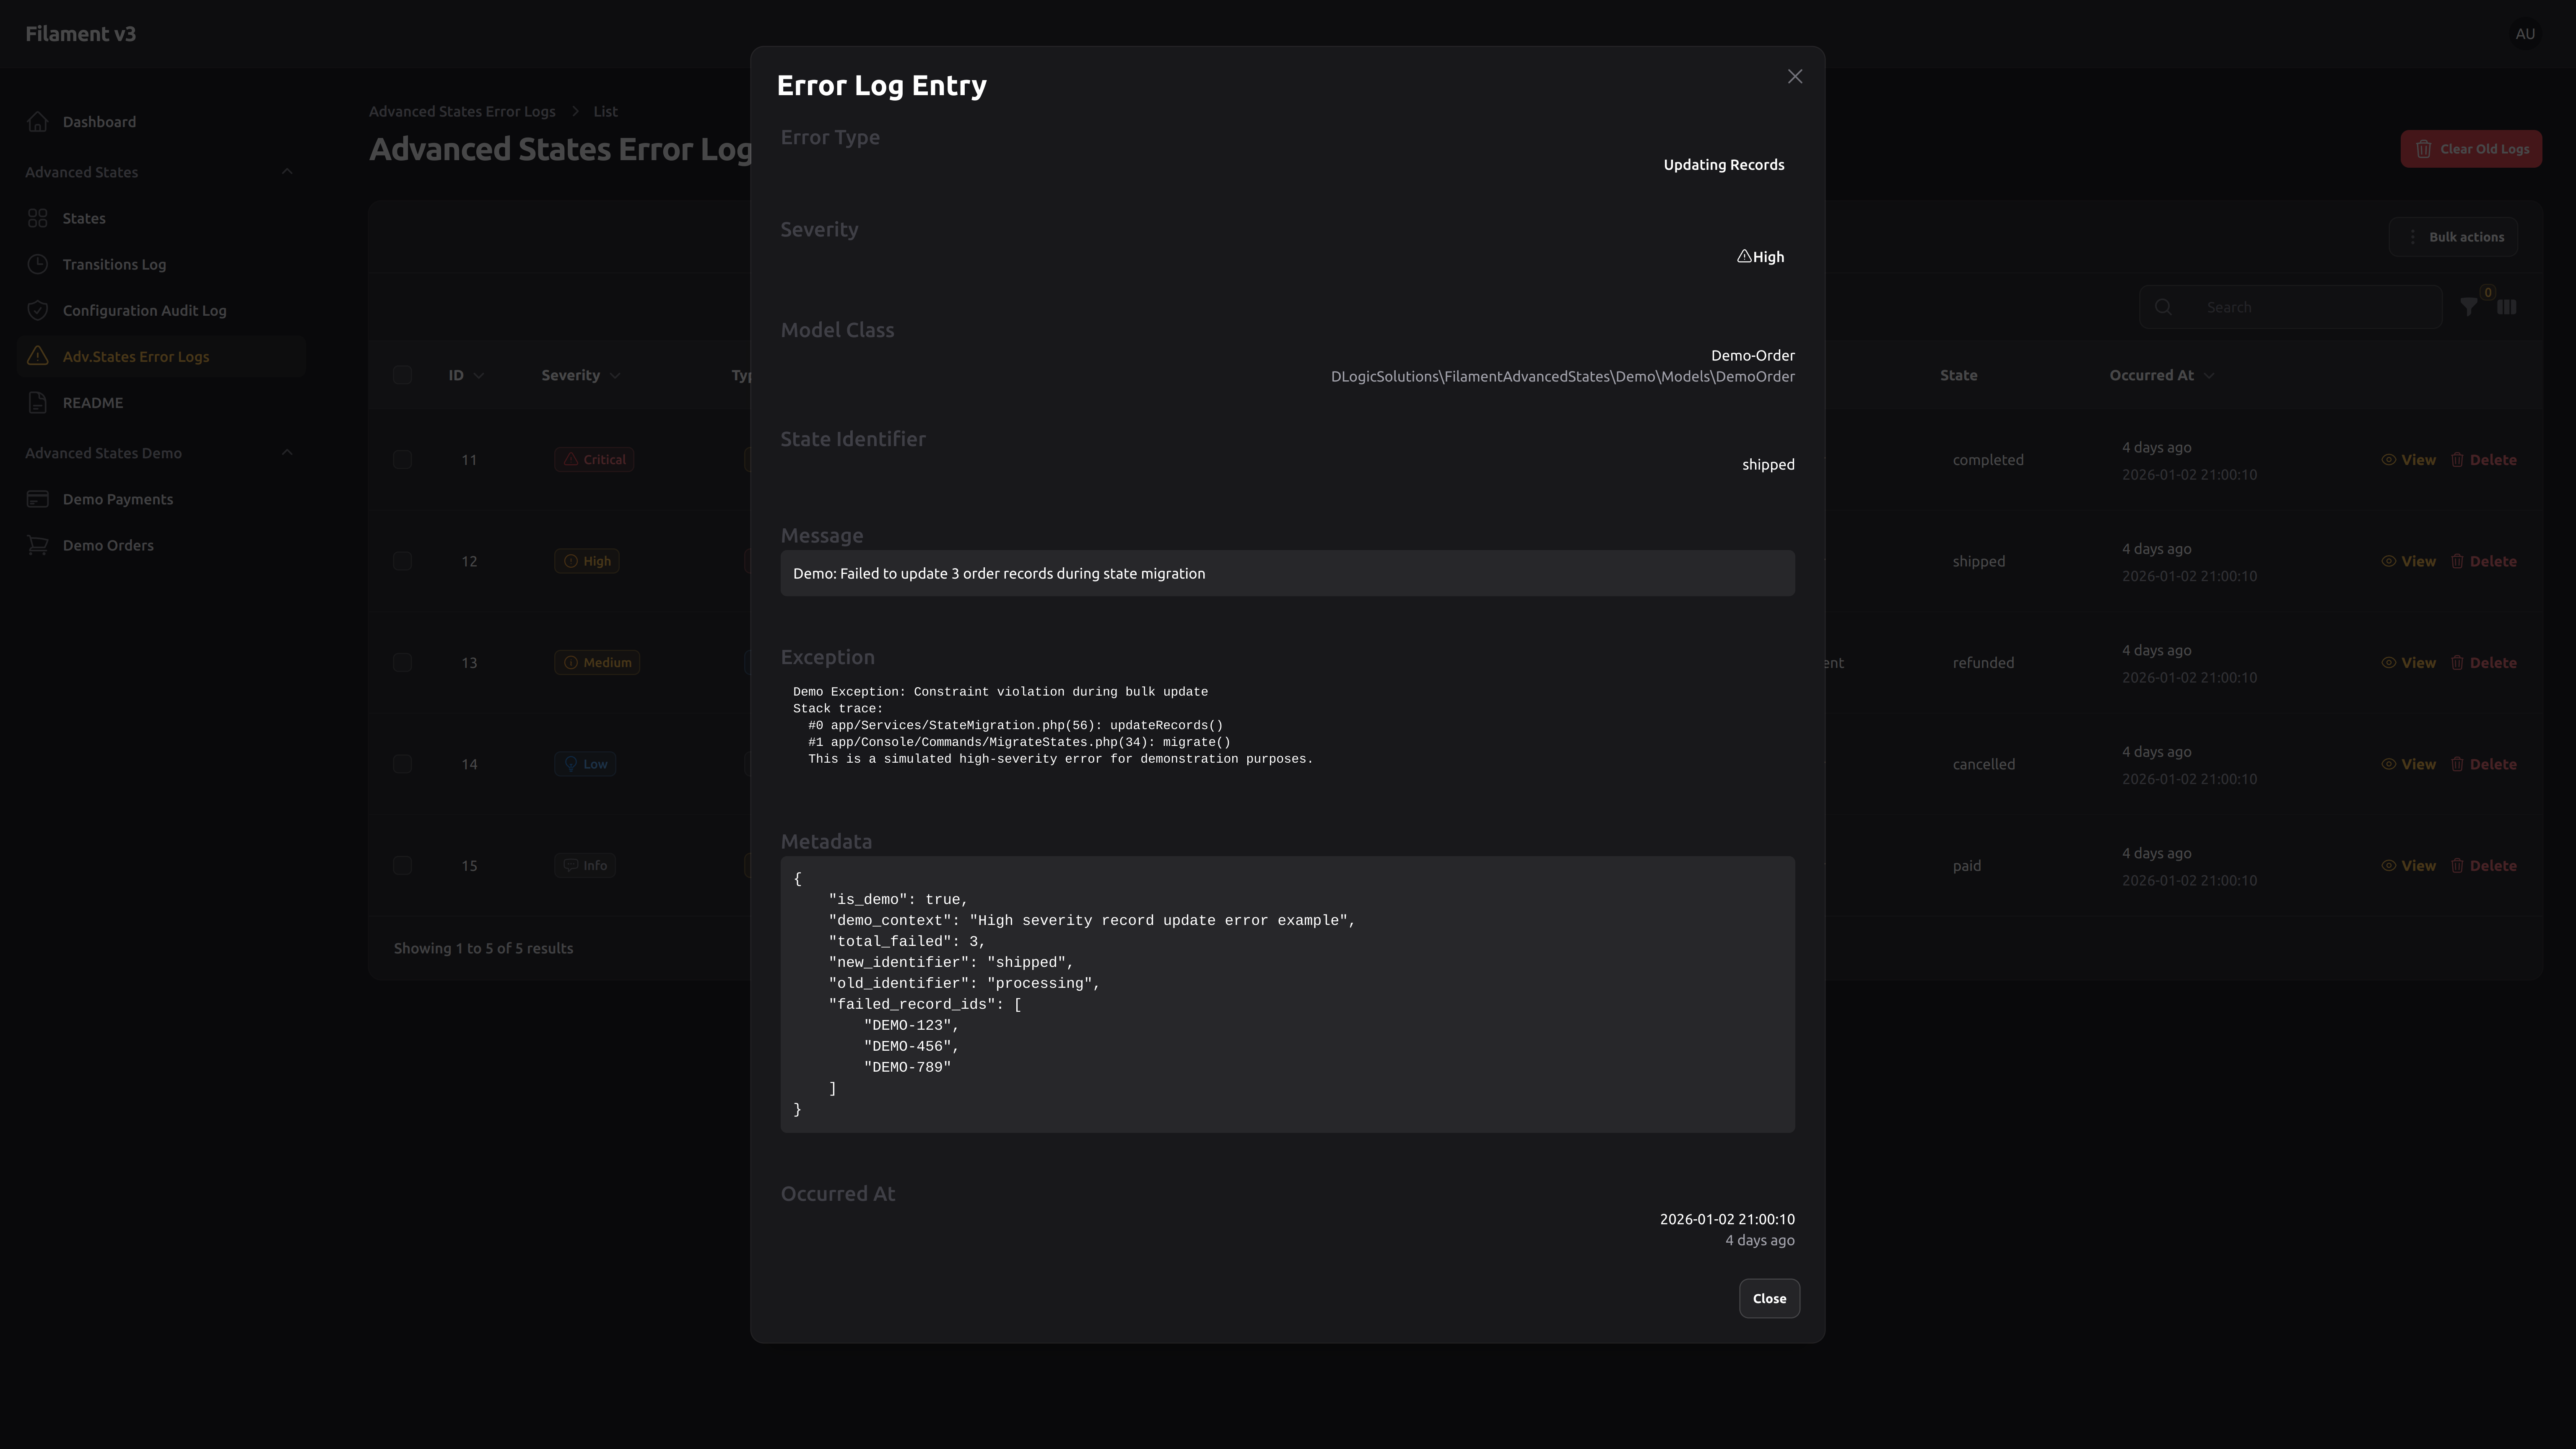Check the checkbox for row 11
The height and width of the screenshot is (1449, 2576).
tap(403, 459)
